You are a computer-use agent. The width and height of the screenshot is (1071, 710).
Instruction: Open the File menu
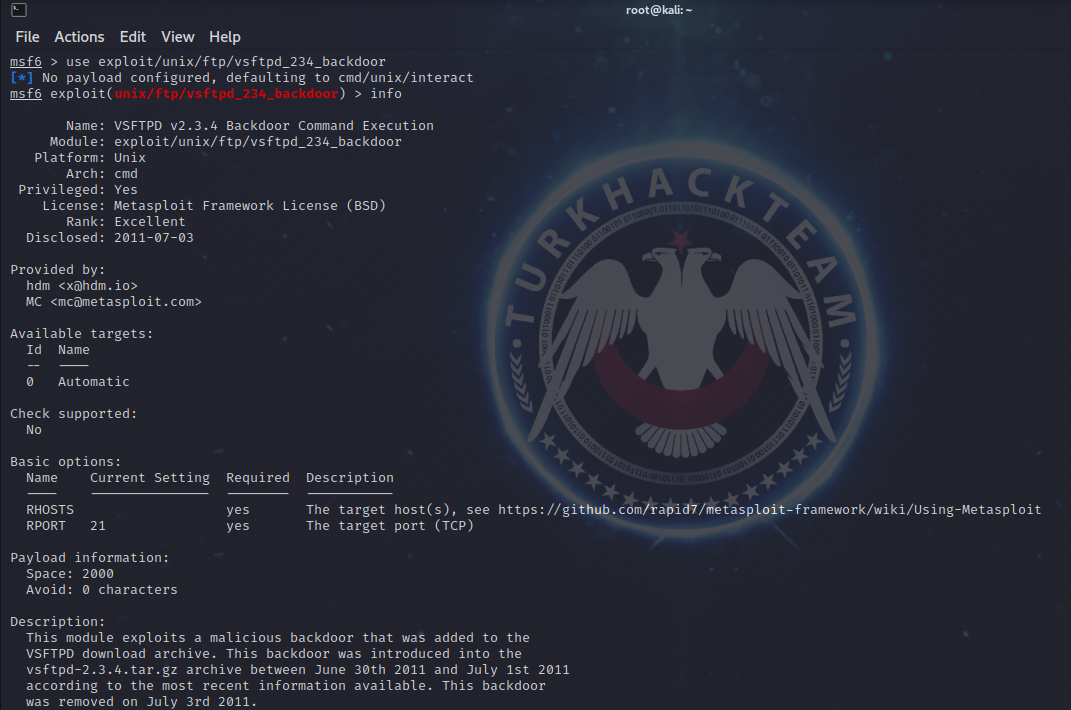27,37
